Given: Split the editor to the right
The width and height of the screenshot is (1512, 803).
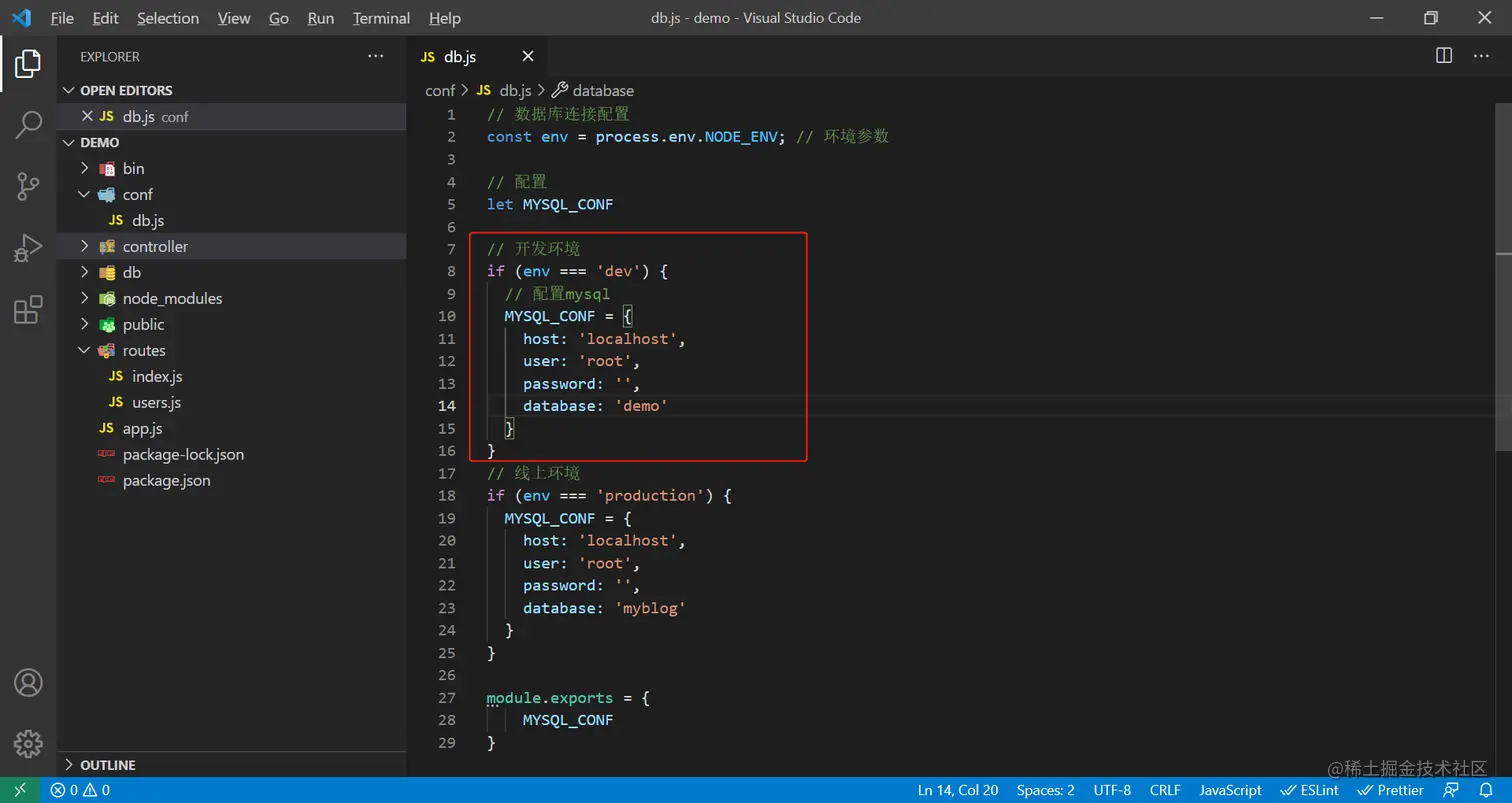Looking at the screenshot, I should [1444, 56].
